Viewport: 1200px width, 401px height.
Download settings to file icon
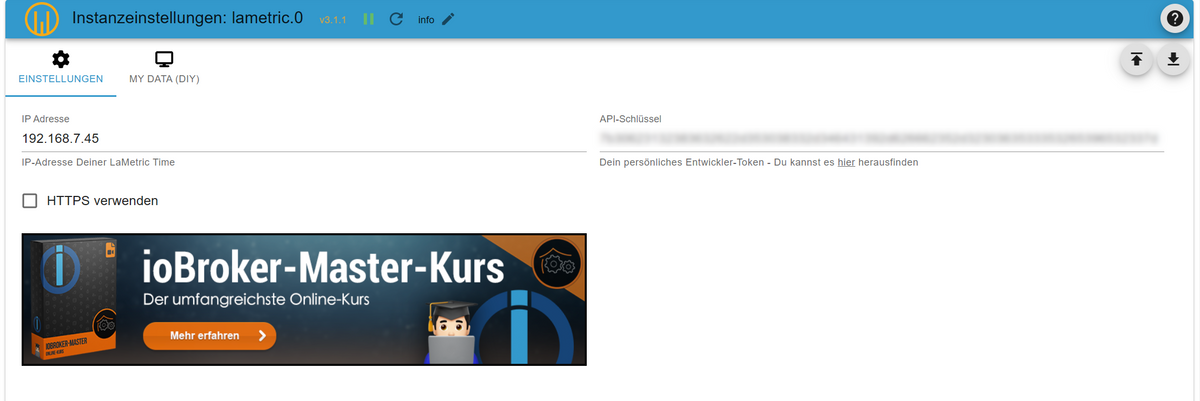coord(1172,60)
